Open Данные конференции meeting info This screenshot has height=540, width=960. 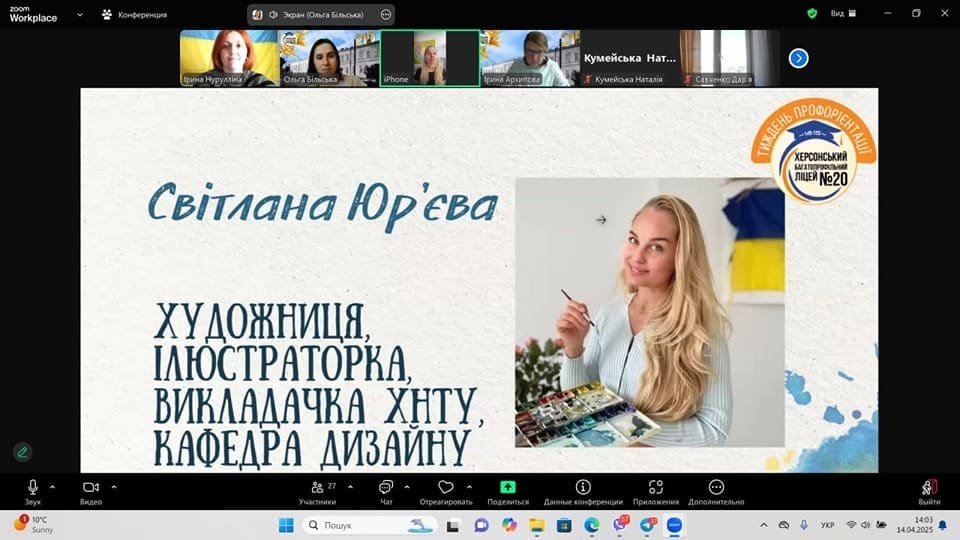(x=583, y=488)
